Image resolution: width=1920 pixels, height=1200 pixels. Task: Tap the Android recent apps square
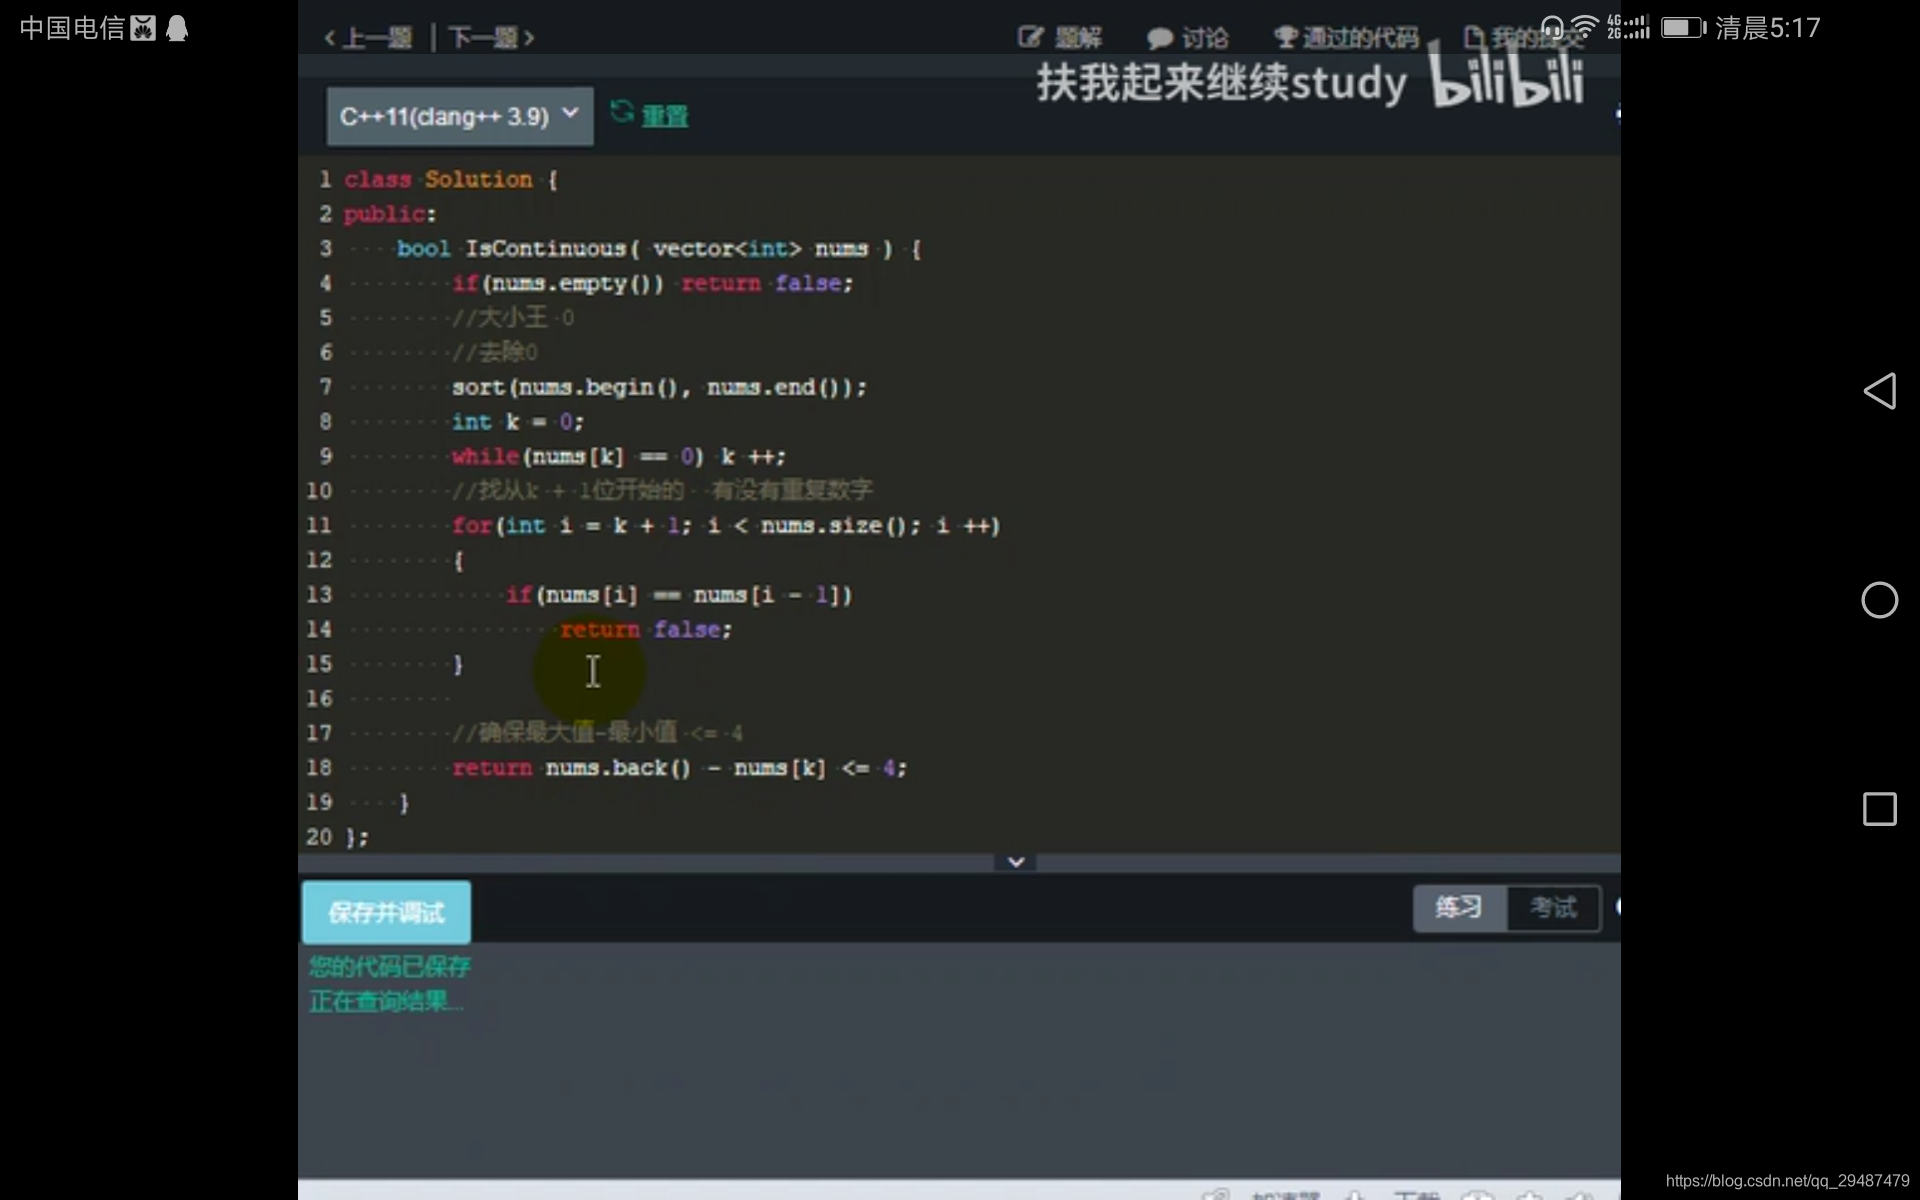pos(1879,809)
